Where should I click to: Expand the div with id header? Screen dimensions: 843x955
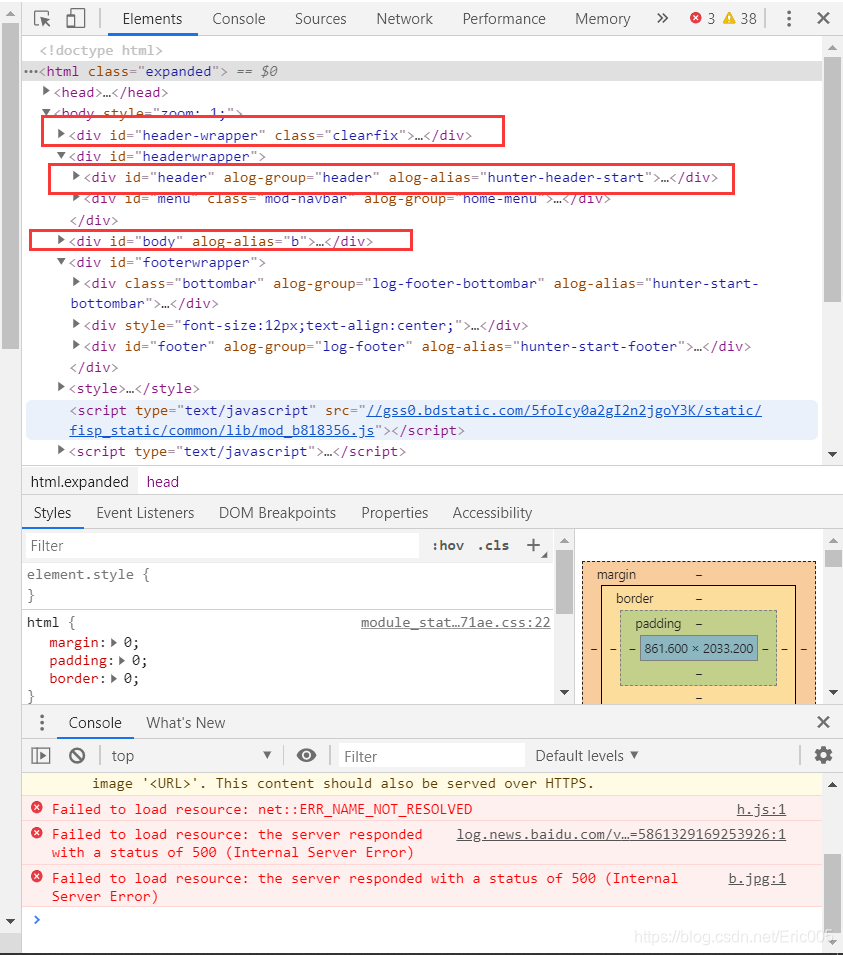[x=76, y=177]
